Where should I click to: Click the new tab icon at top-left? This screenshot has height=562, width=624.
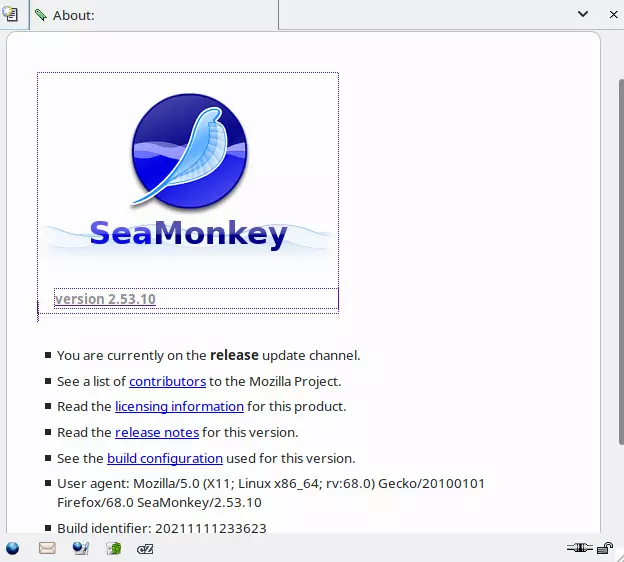point(11,15)
